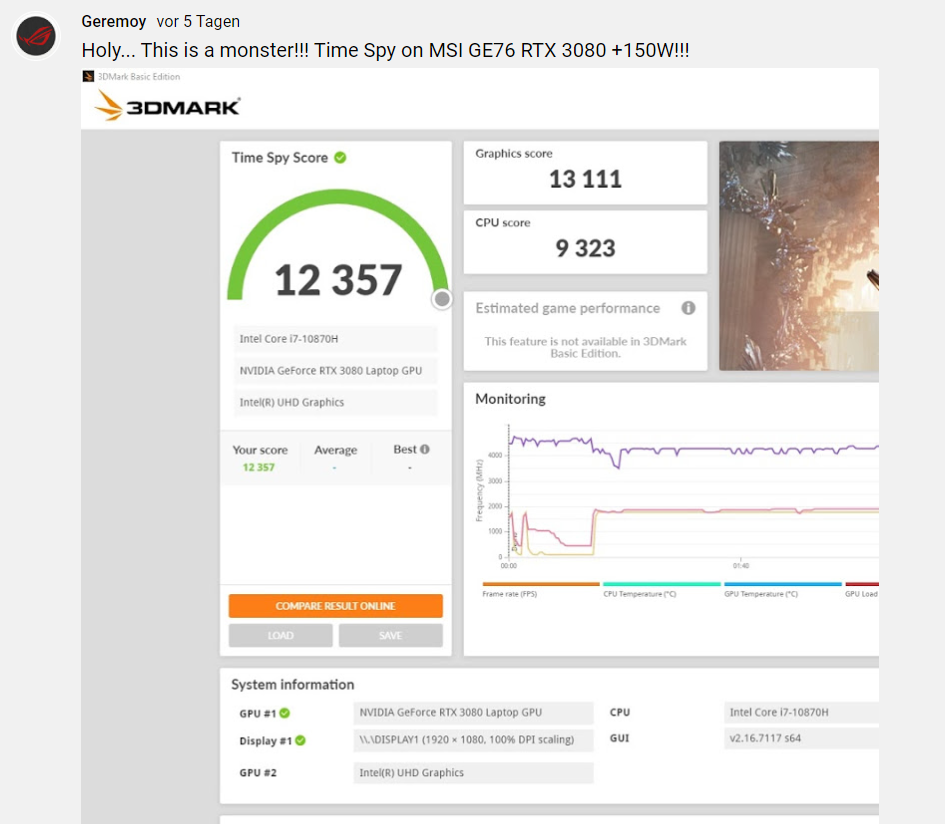
Task: Click the CPU score panel showing 9 323
Action: (585, 241)
